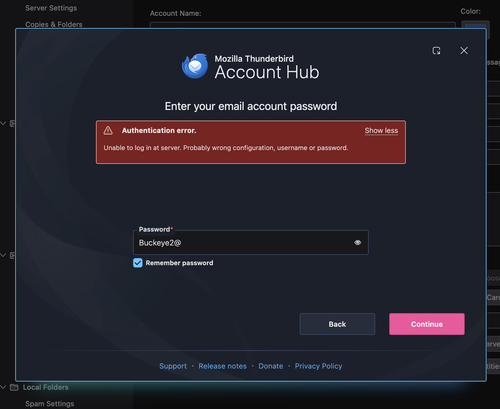Collapse the Local Folders chevron

tap(3, 387)
